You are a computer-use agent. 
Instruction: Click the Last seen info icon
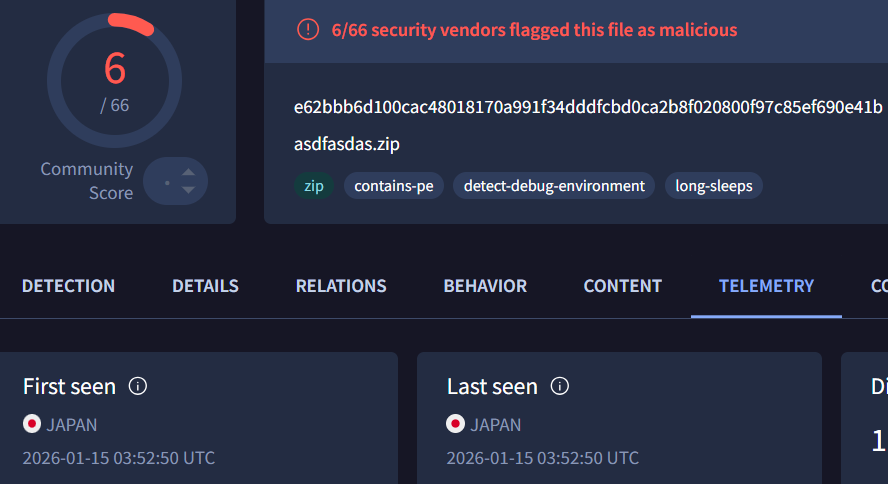click(x=560, y=386)
